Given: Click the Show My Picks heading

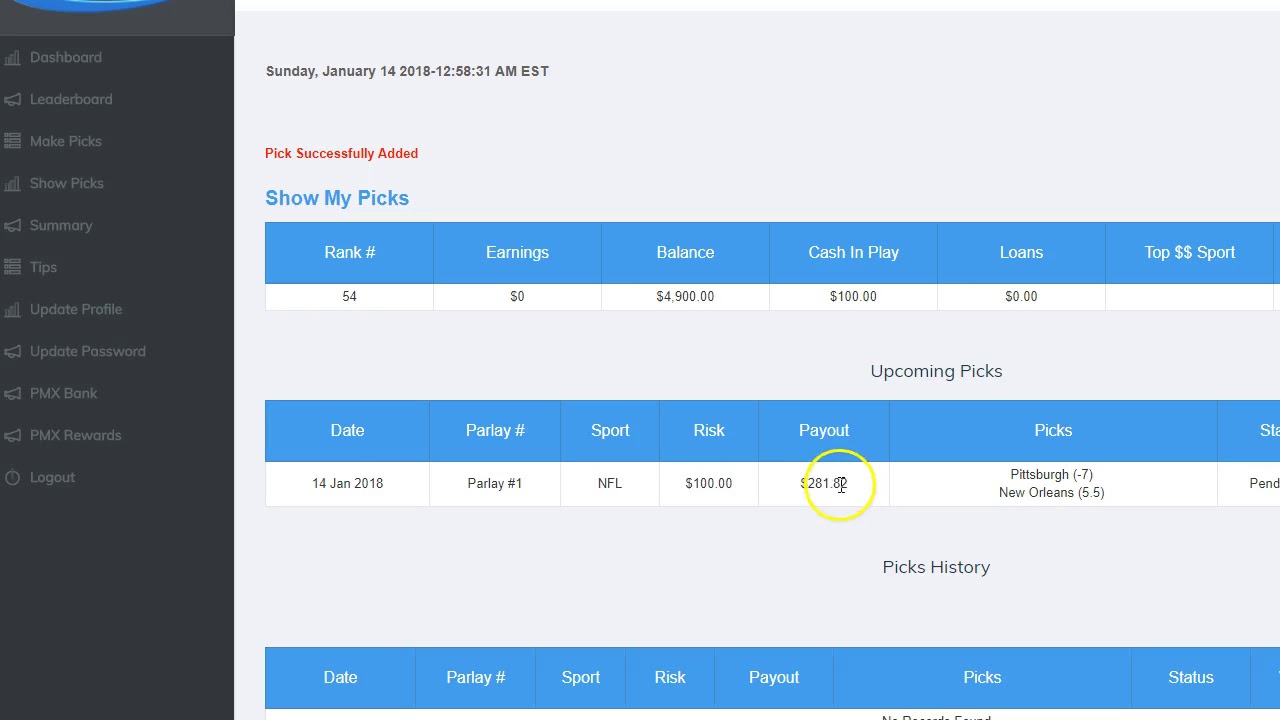Looking at the screenshot, I should [x=337, y=198].
